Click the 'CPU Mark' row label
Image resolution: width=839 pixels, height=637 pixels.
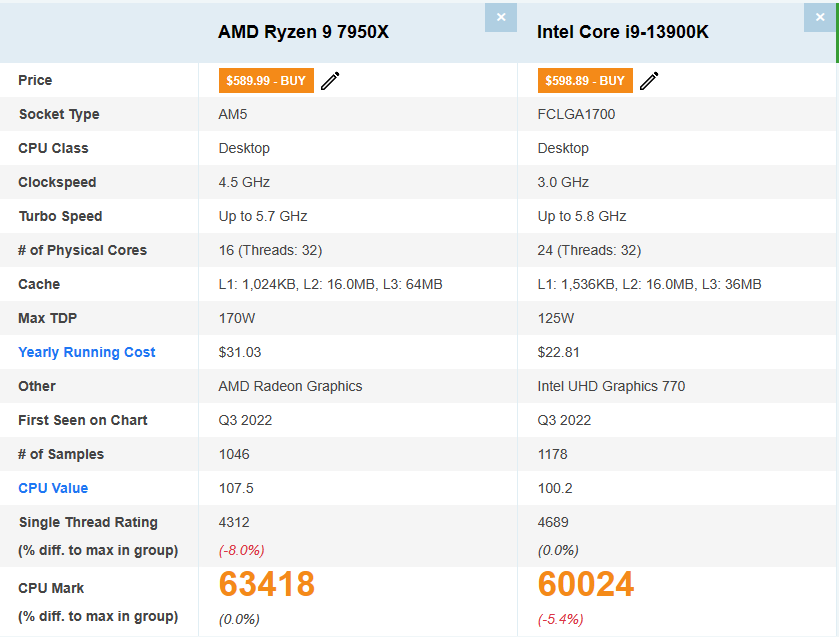(x=51, y=588)
